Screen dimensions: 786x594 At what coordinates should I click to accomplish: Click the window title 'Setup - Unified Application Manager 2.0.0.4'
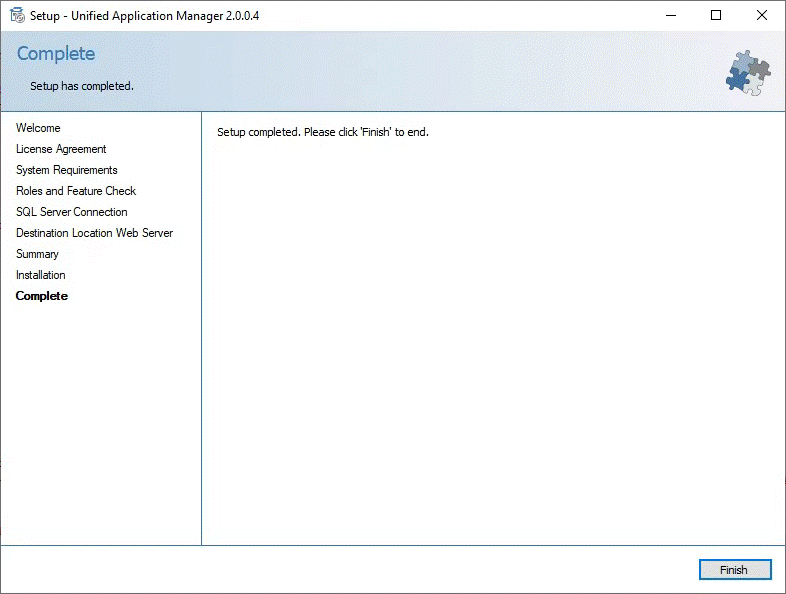[x=144, y=16]
